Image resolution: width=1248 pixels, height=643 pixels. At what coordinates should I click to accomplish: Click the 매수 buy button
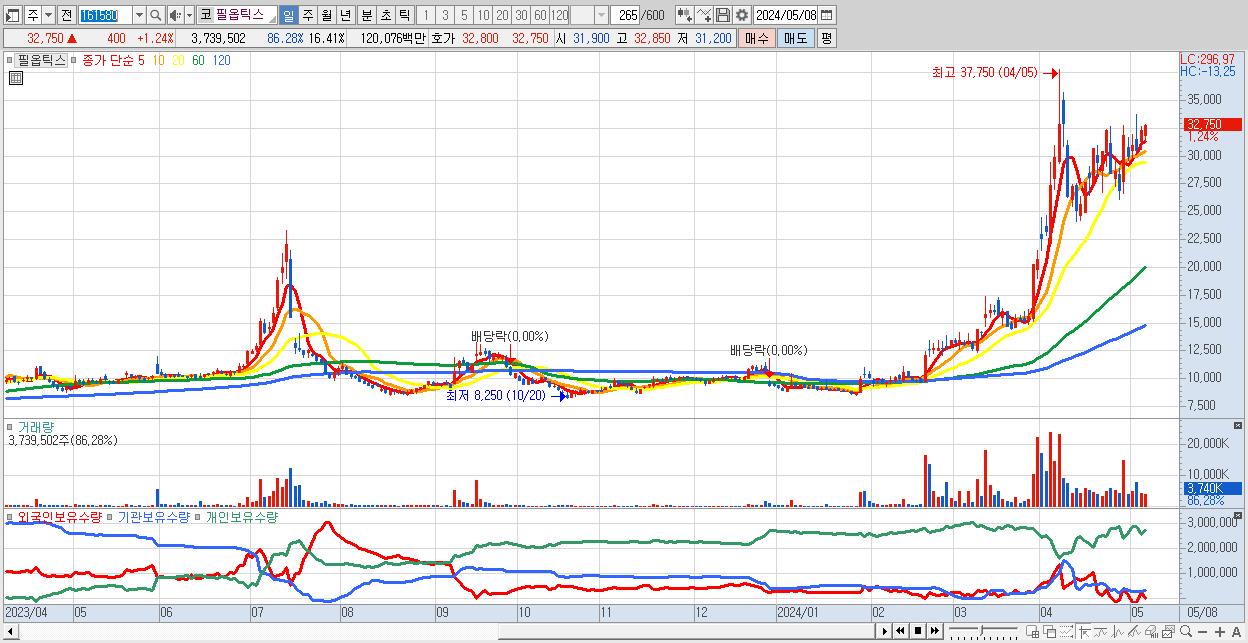coord(757,38)
